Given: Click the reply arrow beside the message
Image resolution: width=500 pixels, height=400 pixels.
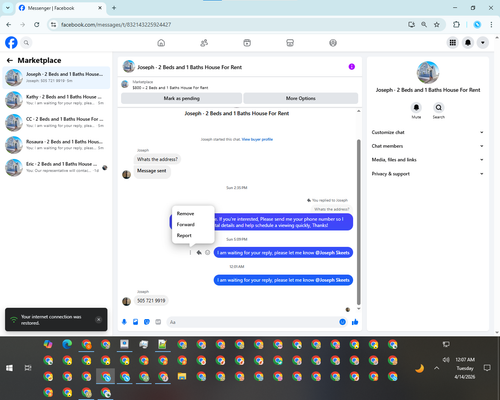Looking at the screenshot, I should (x=199, y=253).
